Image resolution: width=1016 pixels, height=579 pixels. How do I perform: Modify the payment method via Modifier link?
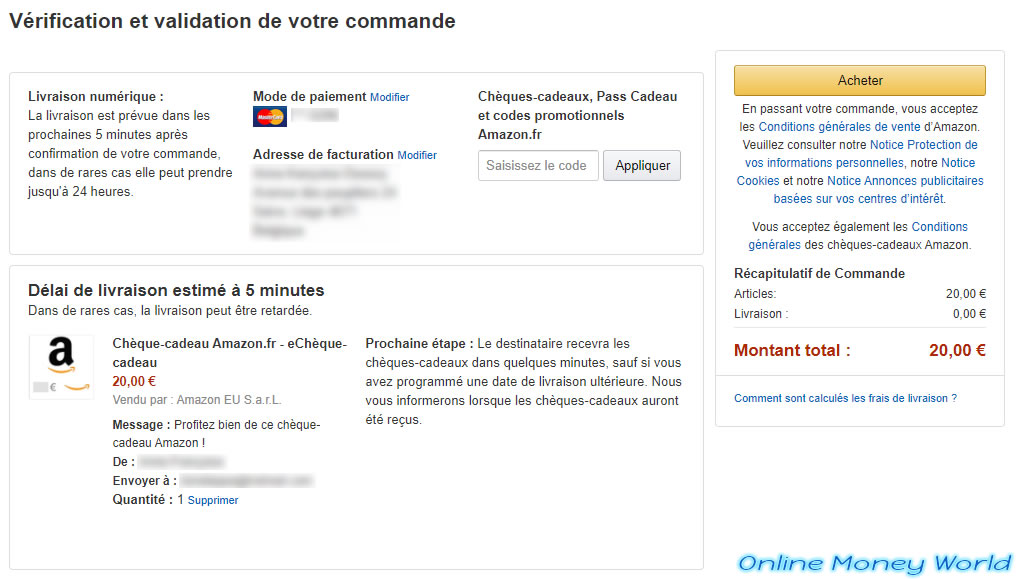coord(389,97)
